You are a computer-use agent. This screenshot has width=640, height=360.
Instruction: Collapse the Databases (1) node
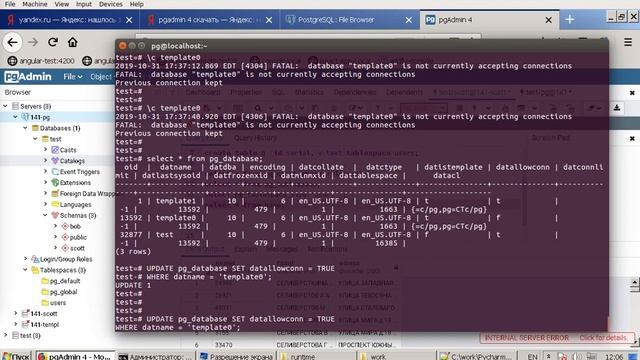tap(25, 128)
